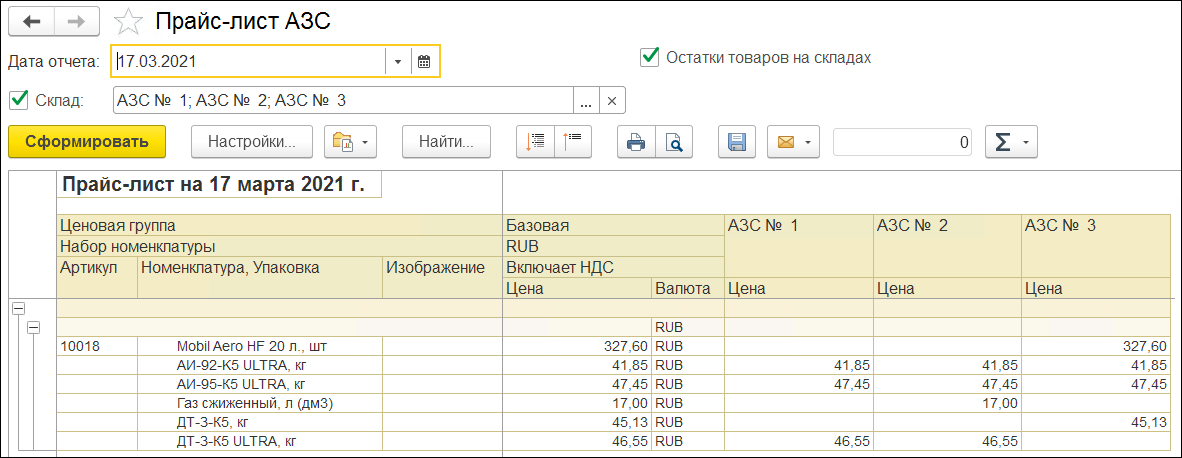
Task: Open the send by email dropdown
Action: point(794,143)
